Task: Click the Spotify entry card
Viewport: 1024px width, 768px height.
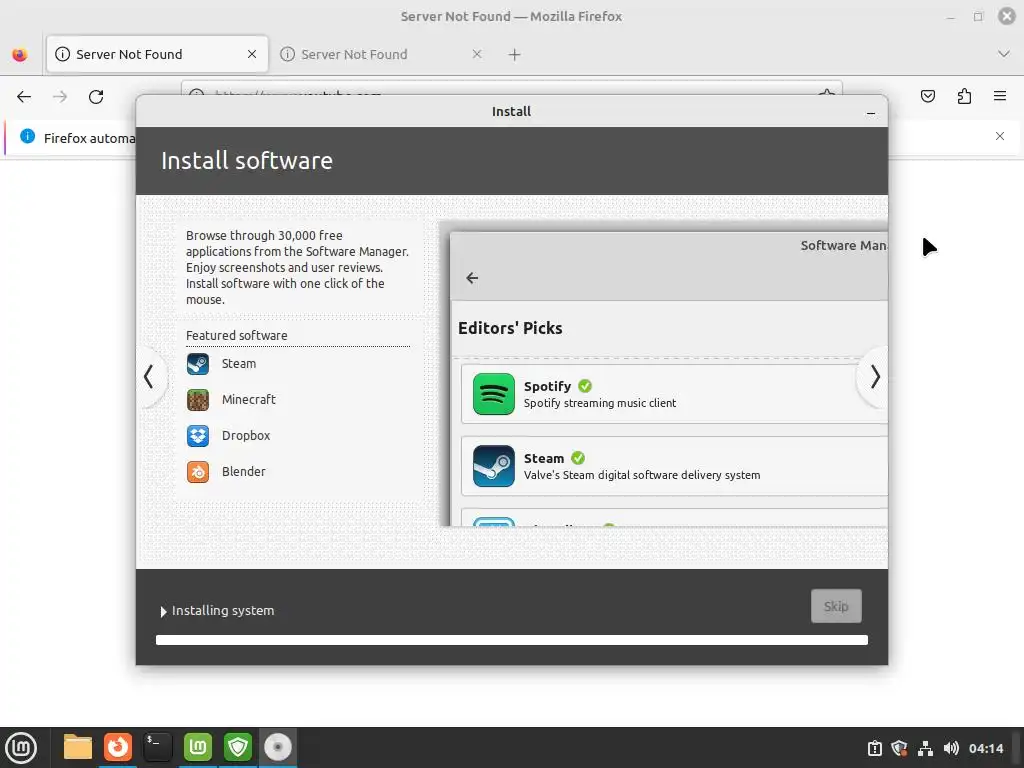Action: (x=674, y=394)
